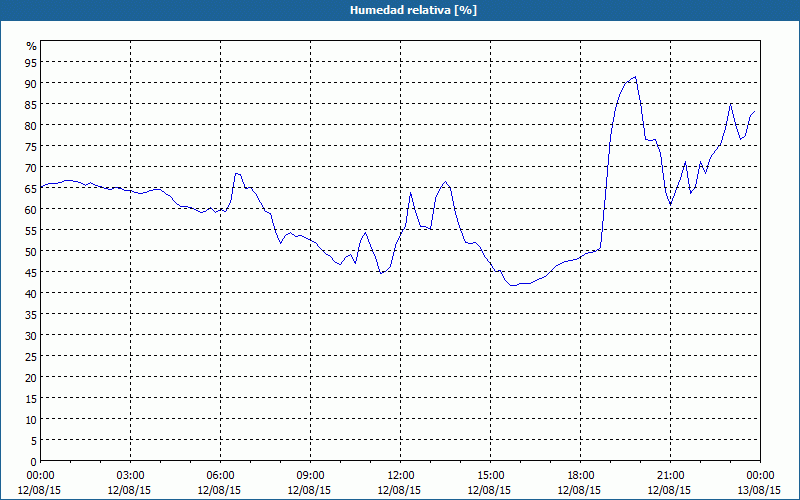This screenshot has height=500, width=800.
Task: Click the 18:00 time axis label
Action: click(581, 476)
